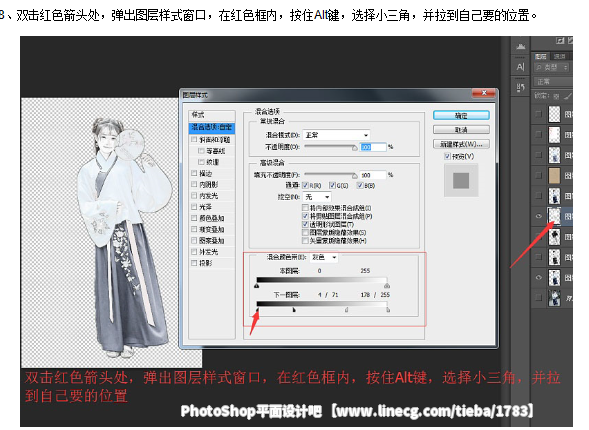This screenshot has height=430, width=589.
Task: Click the 确定 (OK) button
Action: tap(461, 115)
